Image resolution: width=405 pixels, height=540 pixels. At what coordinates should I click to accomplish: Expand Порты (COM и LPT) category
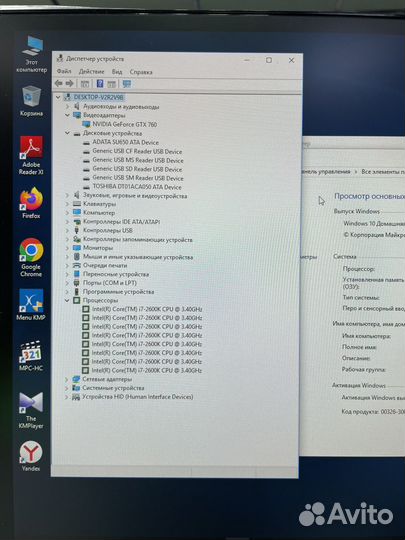coord(68,283)
